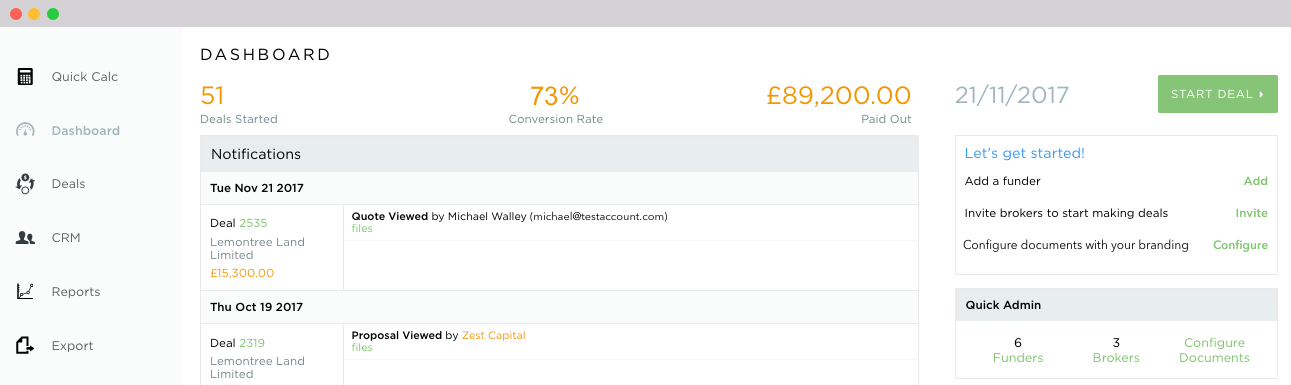The width and height of the screenshot is (1291, 385).
Task: Open files link under Quote Viewed
Action: (x=362, y=229)
